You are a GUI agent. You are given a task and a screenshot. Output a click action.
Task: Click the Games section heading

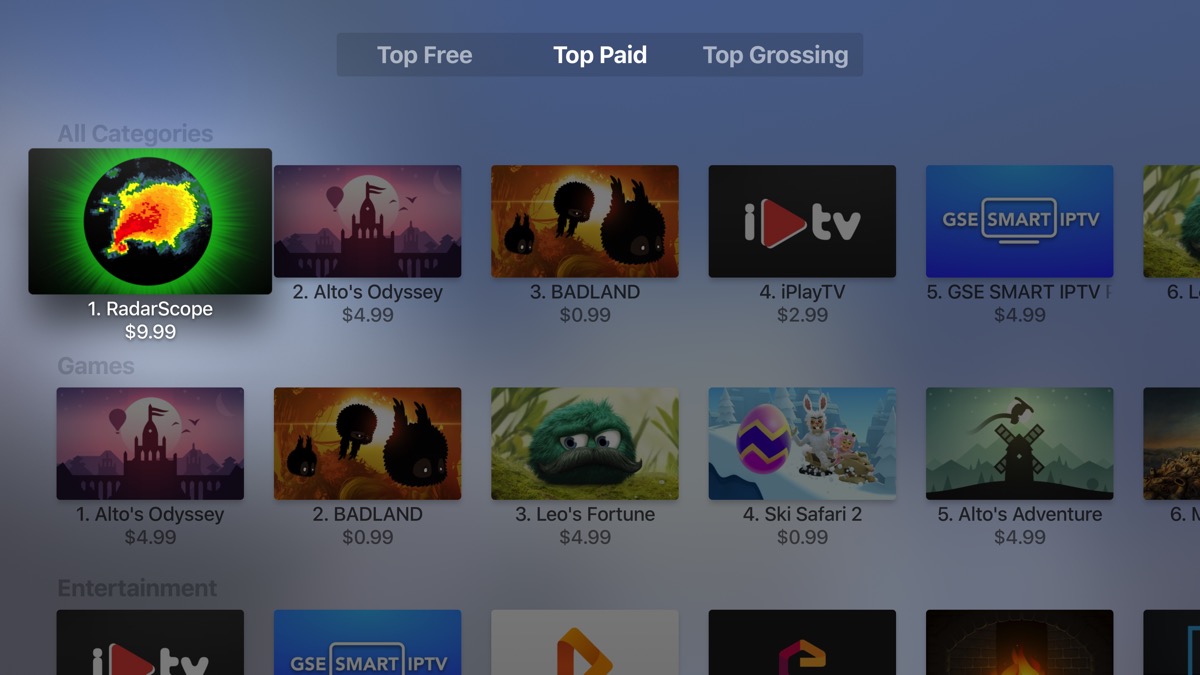click(96, 366)
